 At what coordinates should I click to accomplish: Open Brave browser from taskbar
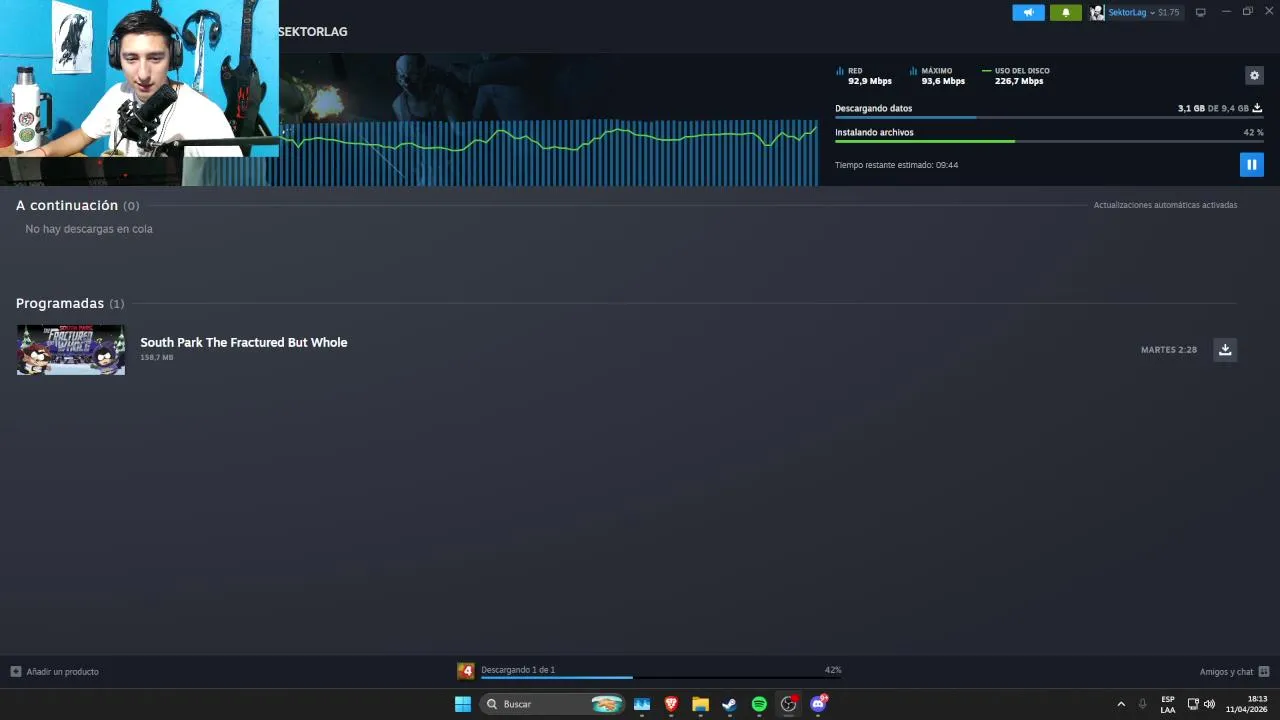(x=671, y=704)
